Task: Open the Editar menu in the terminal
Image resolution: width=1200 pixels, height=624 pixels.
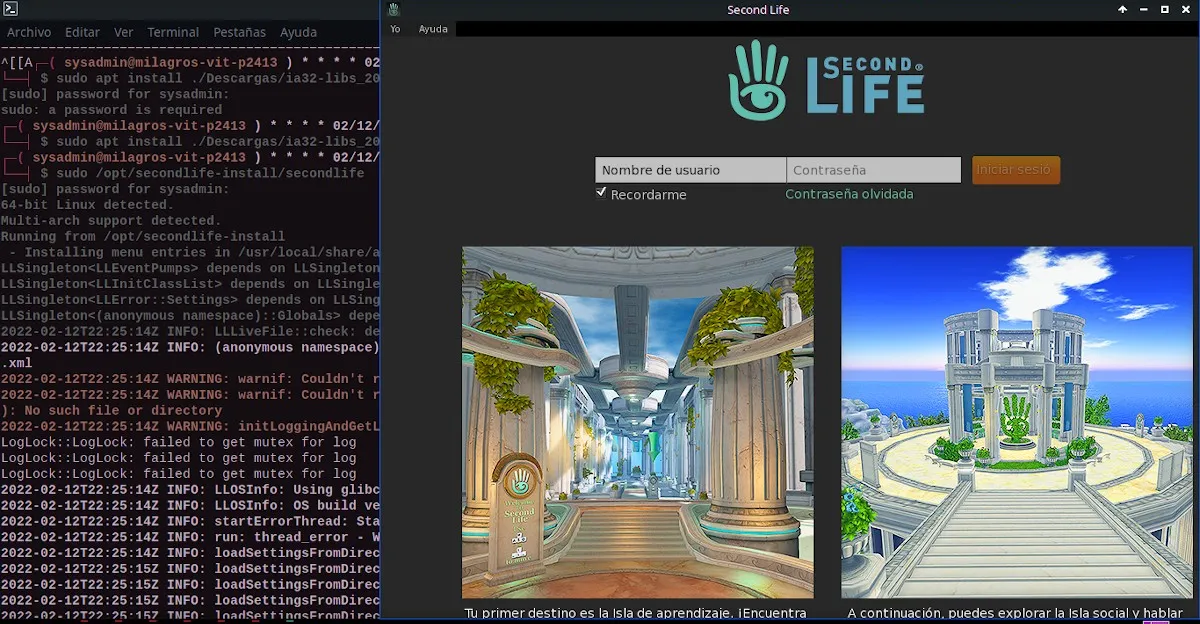Action: [82, 32]
